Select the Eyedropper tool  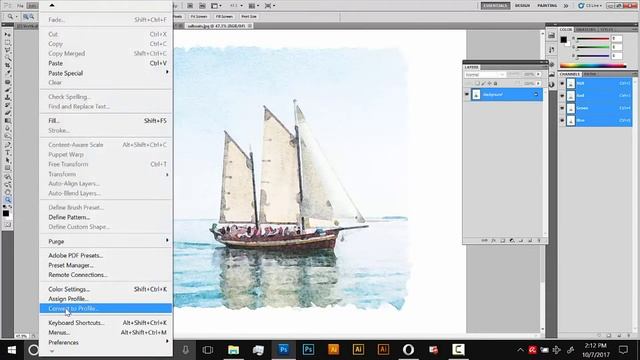(7, 73)
